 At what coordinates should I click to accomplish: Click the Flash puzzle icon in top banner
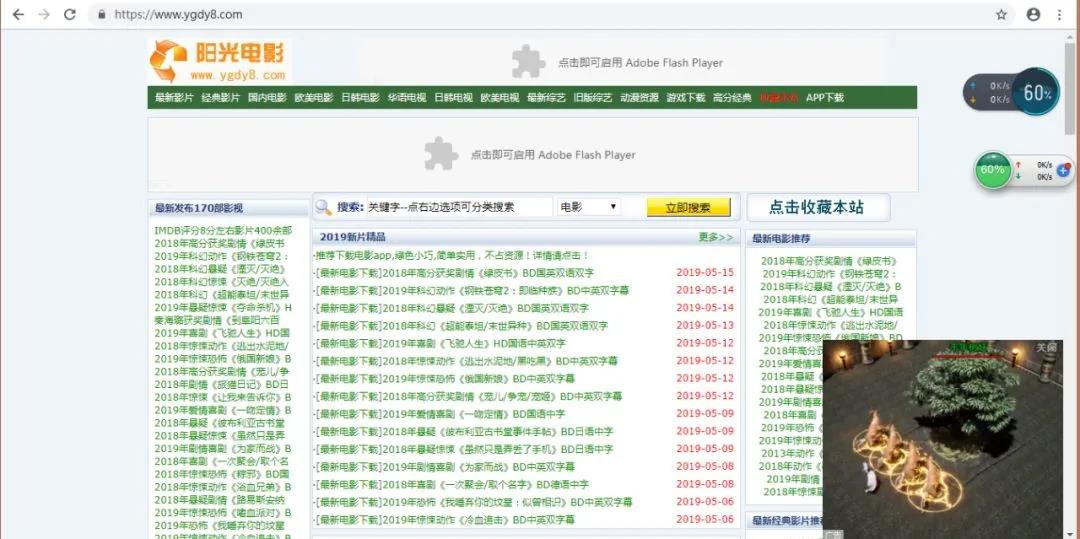coord(528,62)
